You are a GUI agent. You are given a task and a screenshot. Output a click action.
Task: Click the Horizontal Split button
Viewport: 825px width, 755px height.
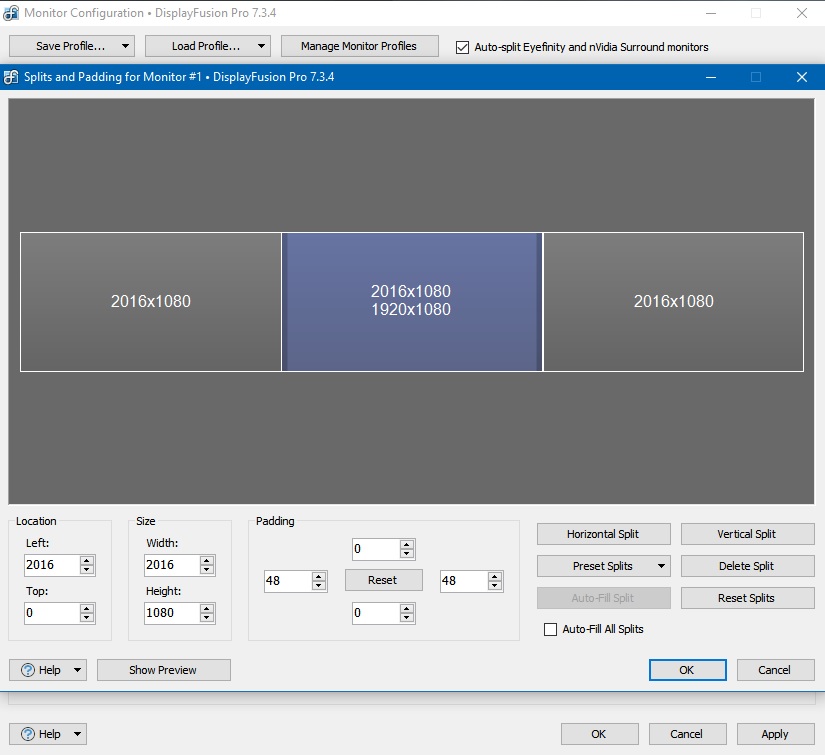(x=602, y=534)
